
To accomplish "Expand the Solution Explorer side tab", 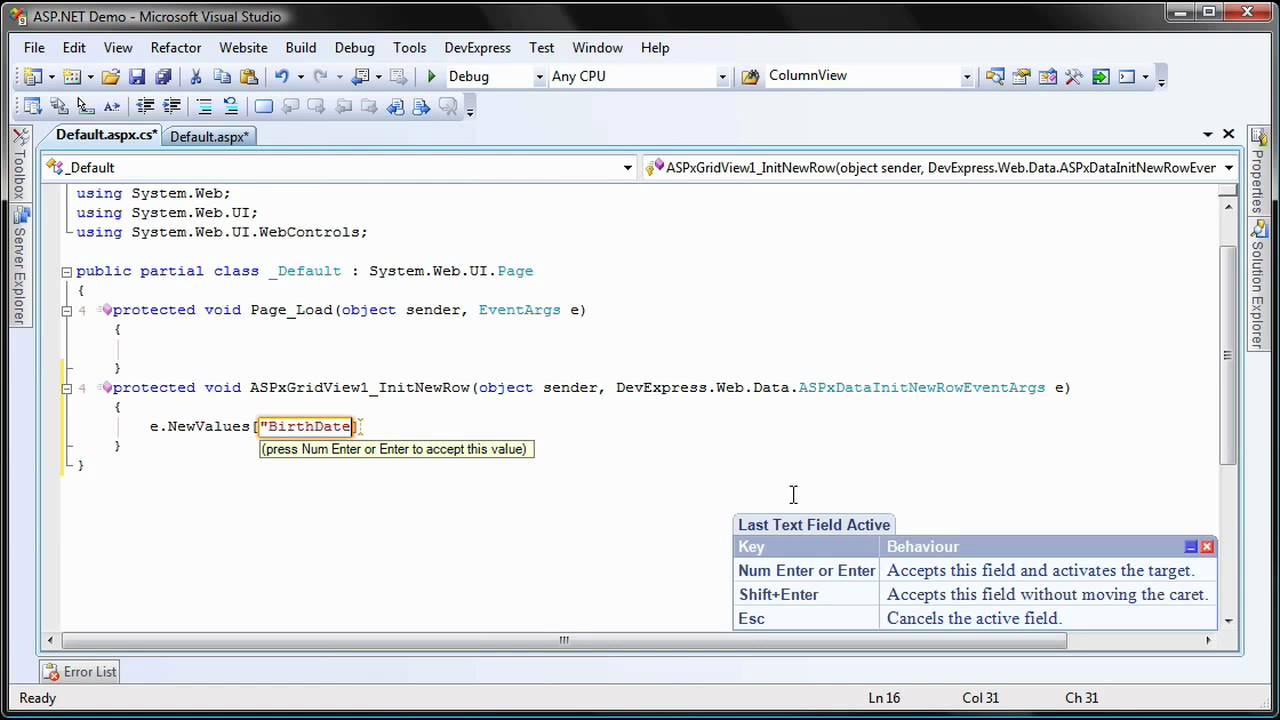I will coord(1258,284).
